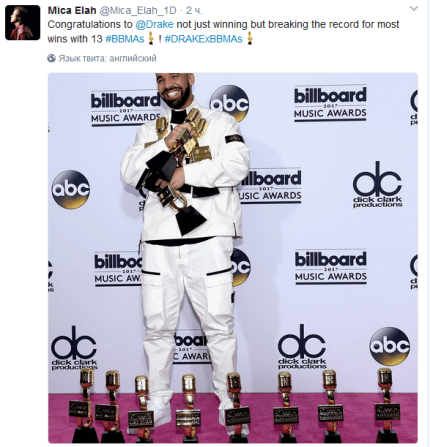Follow the @Drake mention link
430x447 pixels.
(155, 24)
